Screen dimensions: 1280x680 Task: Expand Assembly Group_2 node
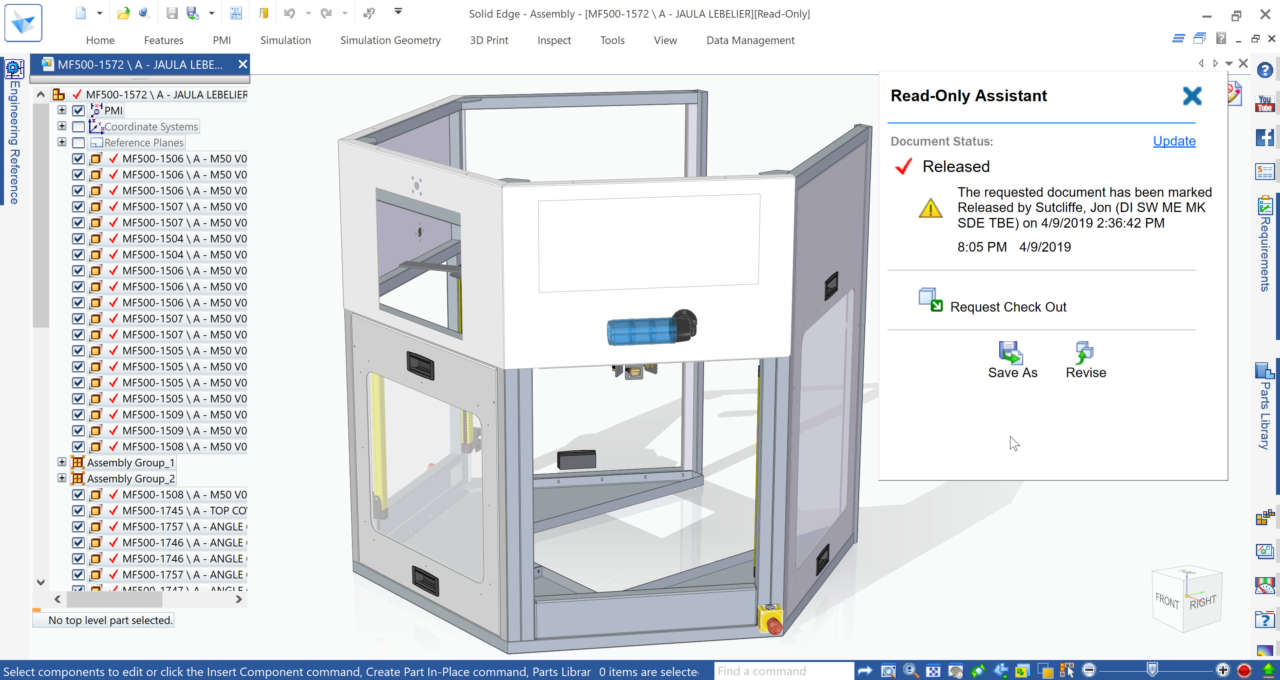62,479
